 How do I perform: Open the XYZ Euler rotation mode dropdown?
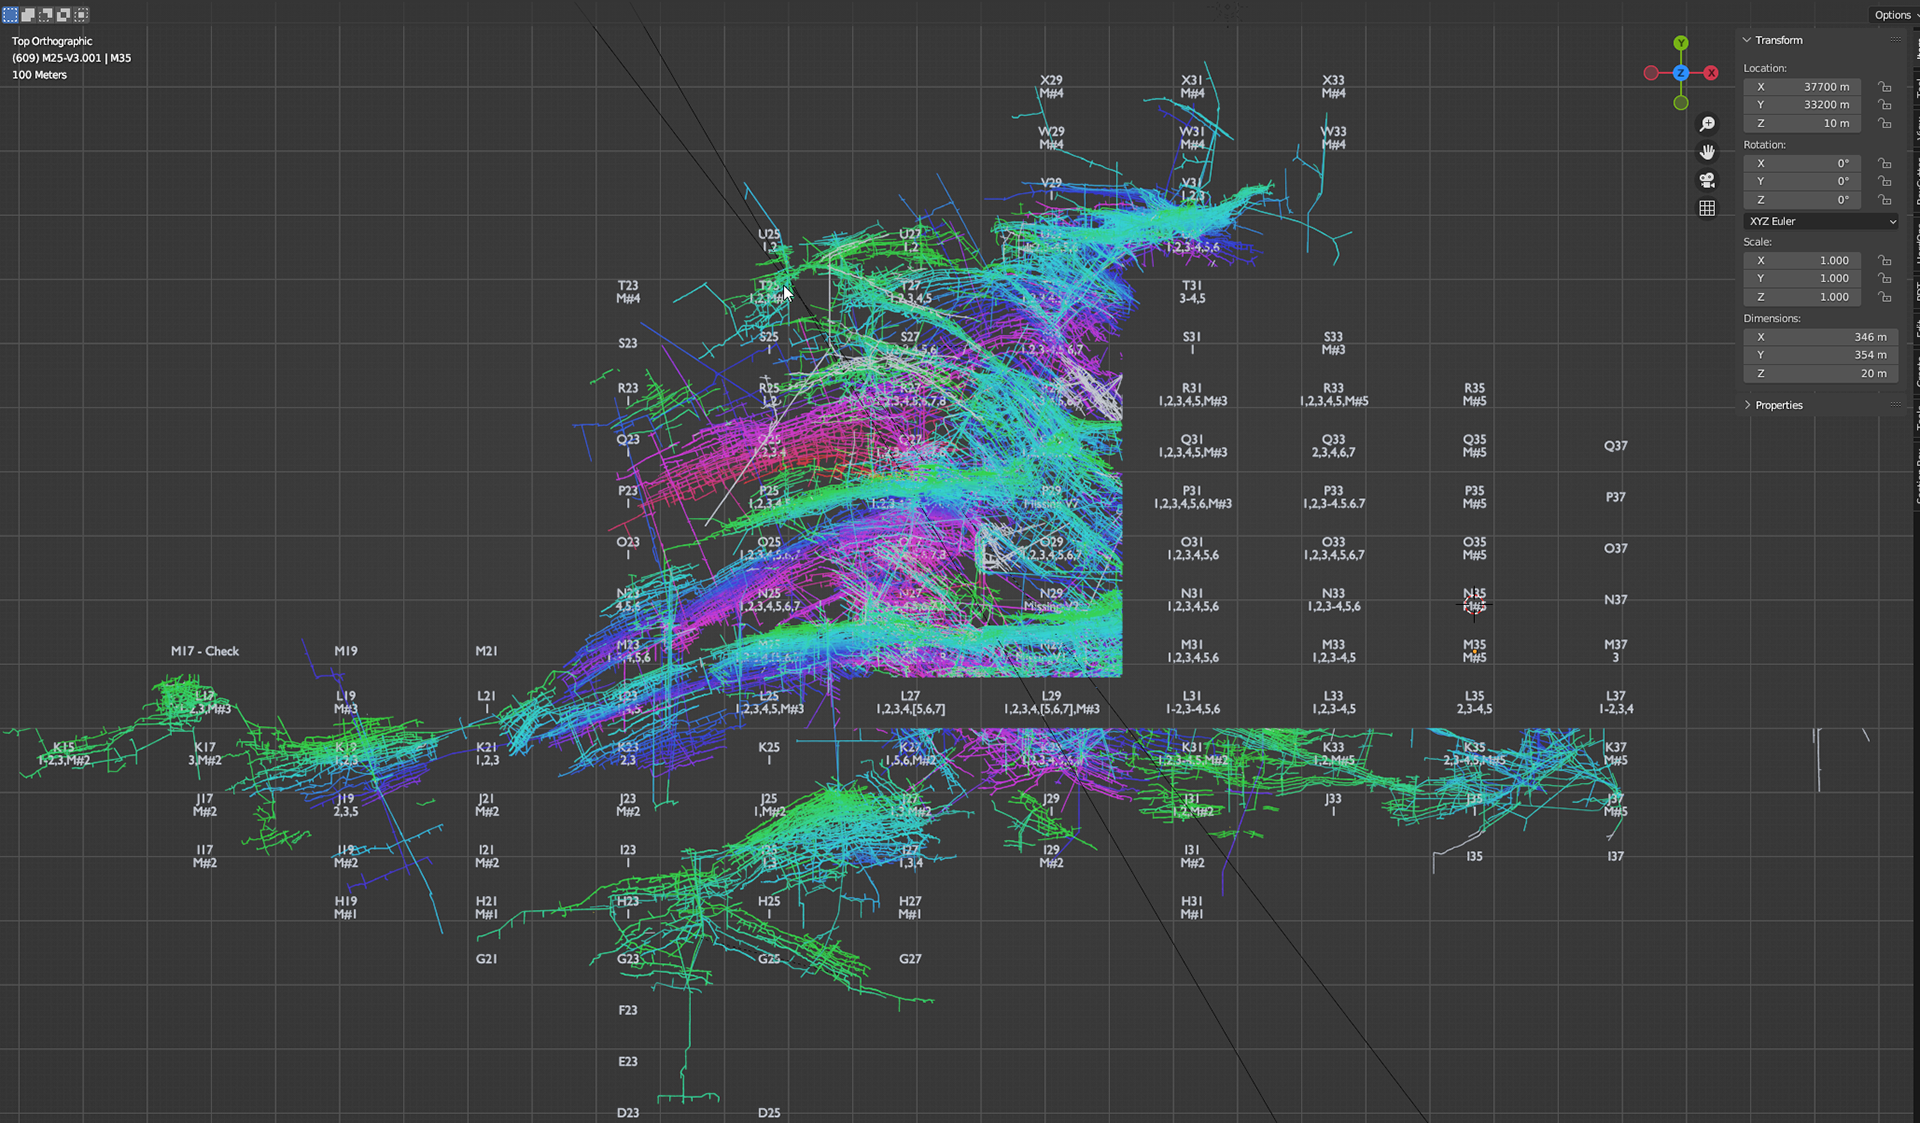tap(1821, 221)
